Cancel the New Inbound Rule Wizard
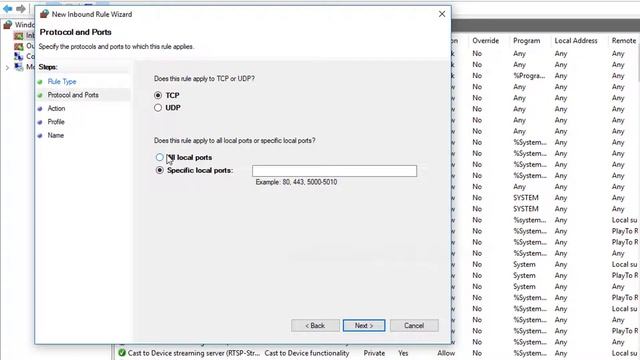The image size is (640, 360). coord(414,325)
